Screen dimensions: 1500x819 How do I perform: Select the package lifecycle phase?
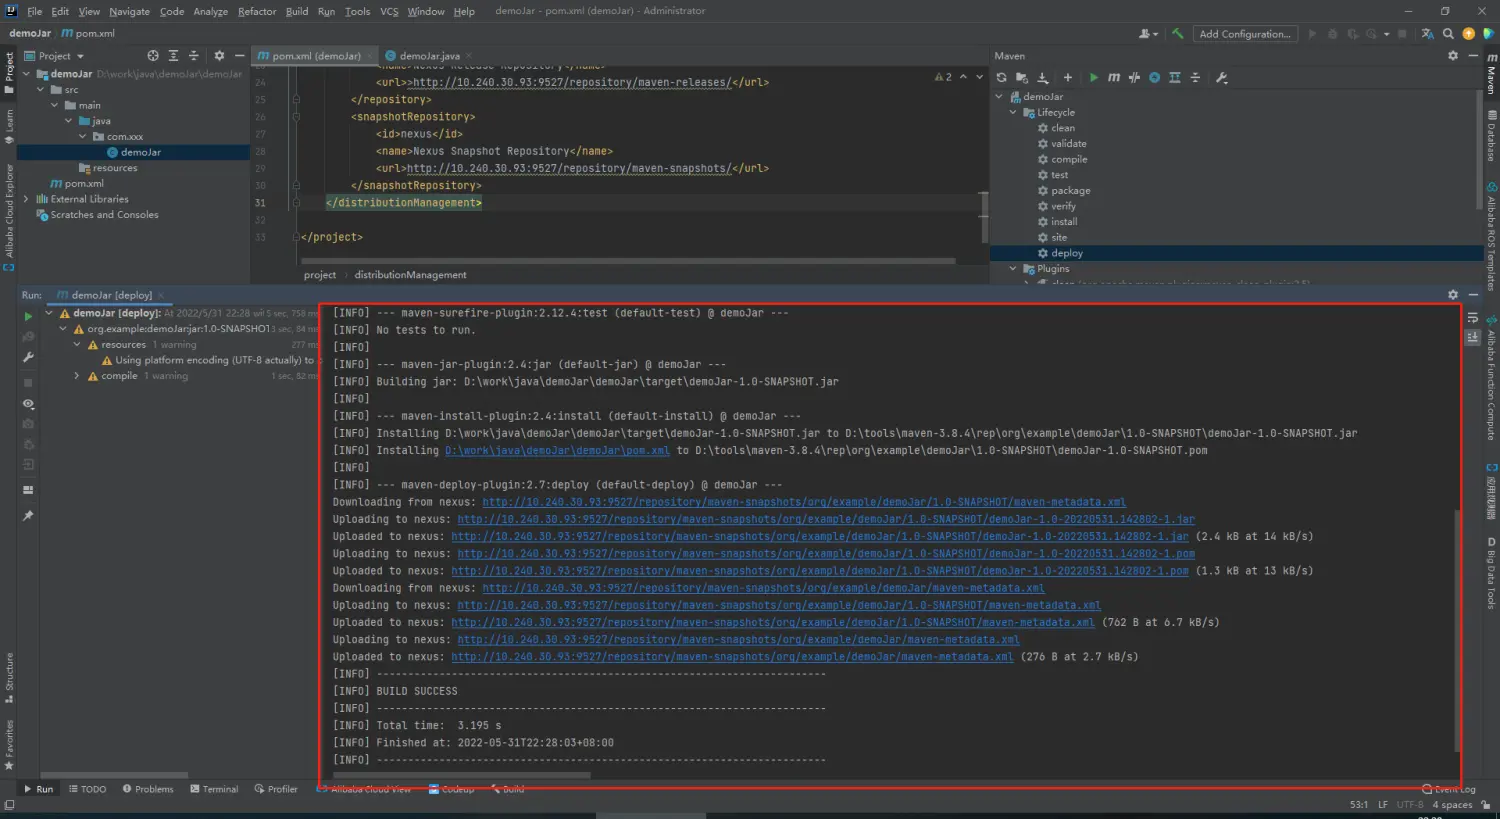tap(1070, 191)
